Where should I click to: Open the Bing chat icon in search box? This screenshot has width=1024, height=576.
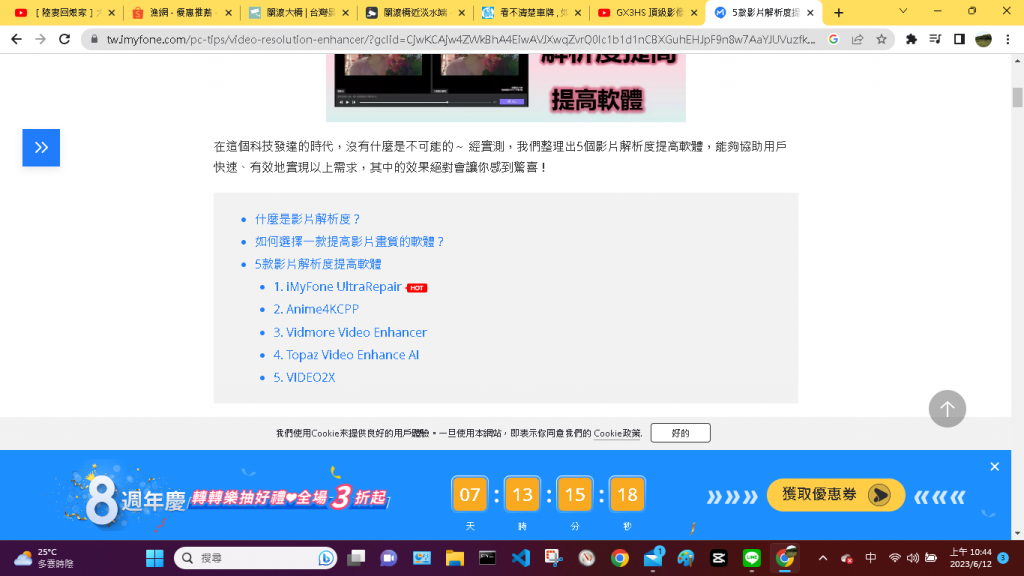[325, 558]
